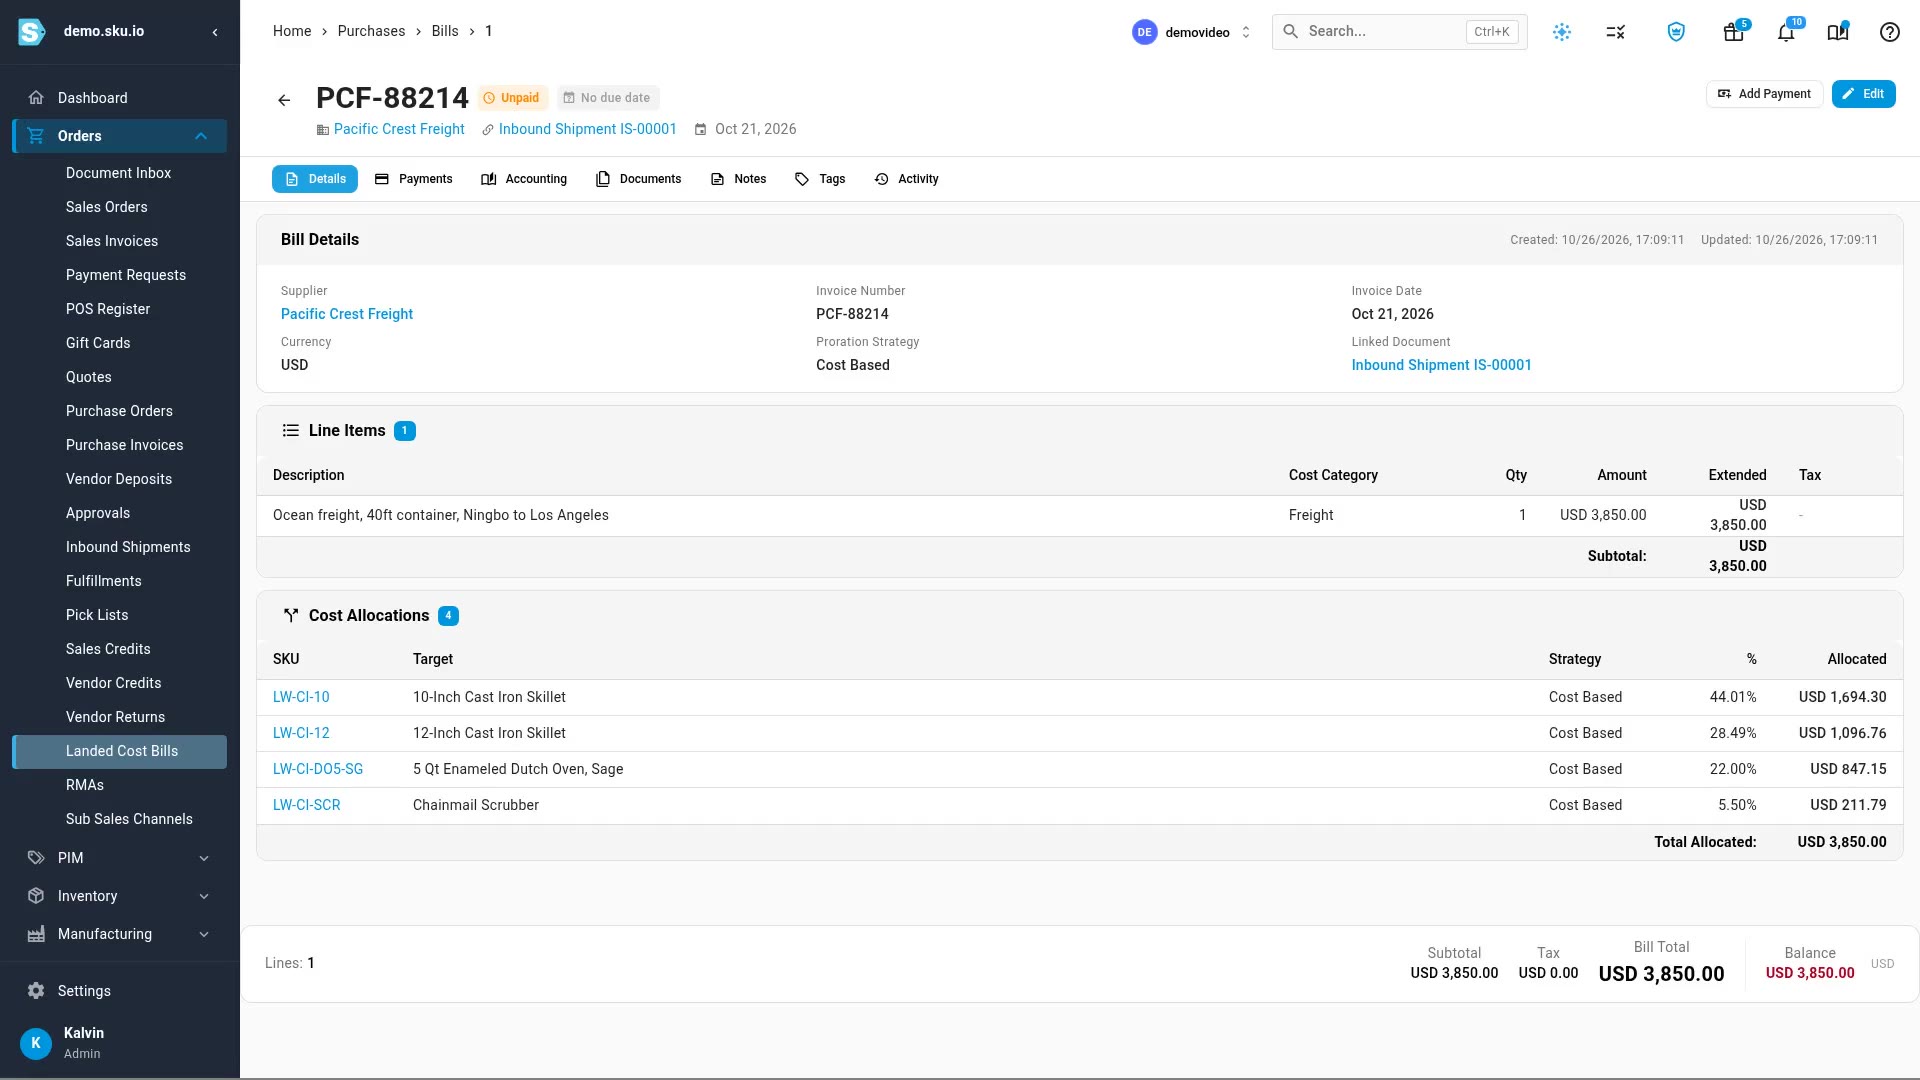Open Settings in the sidebar

[x=120, y=991]
